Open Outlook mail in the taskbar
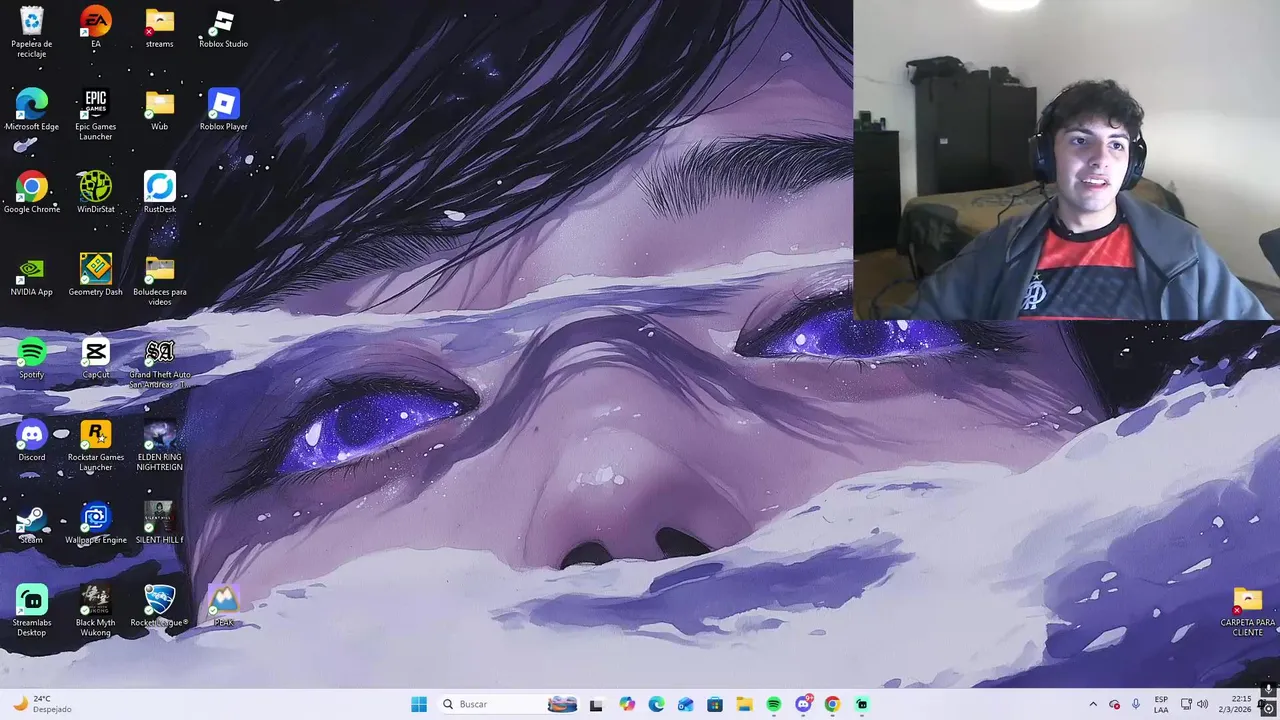 tap(685, 704)
